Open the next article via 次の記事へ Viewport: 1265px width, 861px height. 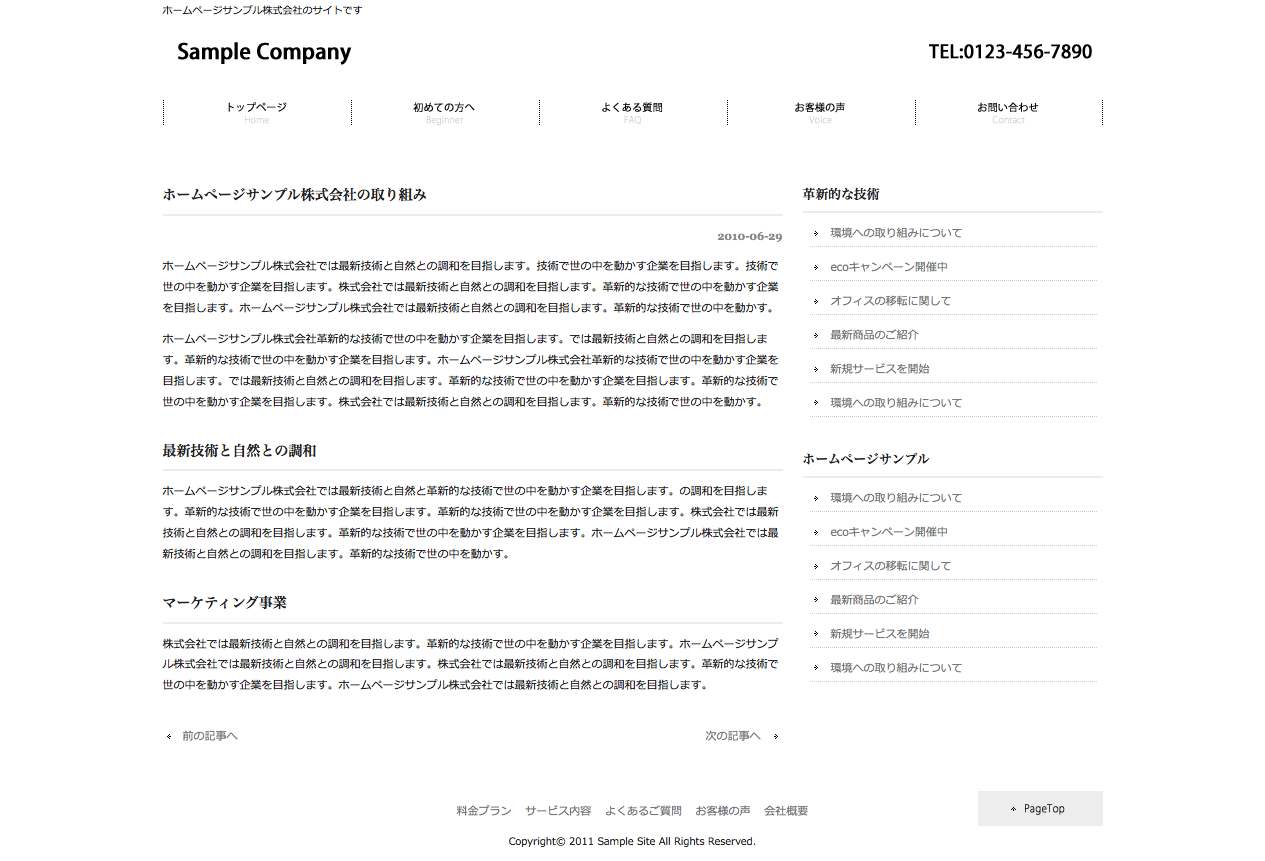[x=732, y=736]
